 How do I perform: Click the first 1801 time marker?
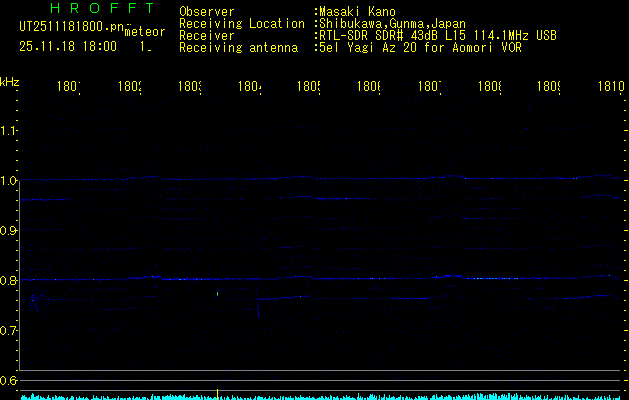click(x=69, y=88)
